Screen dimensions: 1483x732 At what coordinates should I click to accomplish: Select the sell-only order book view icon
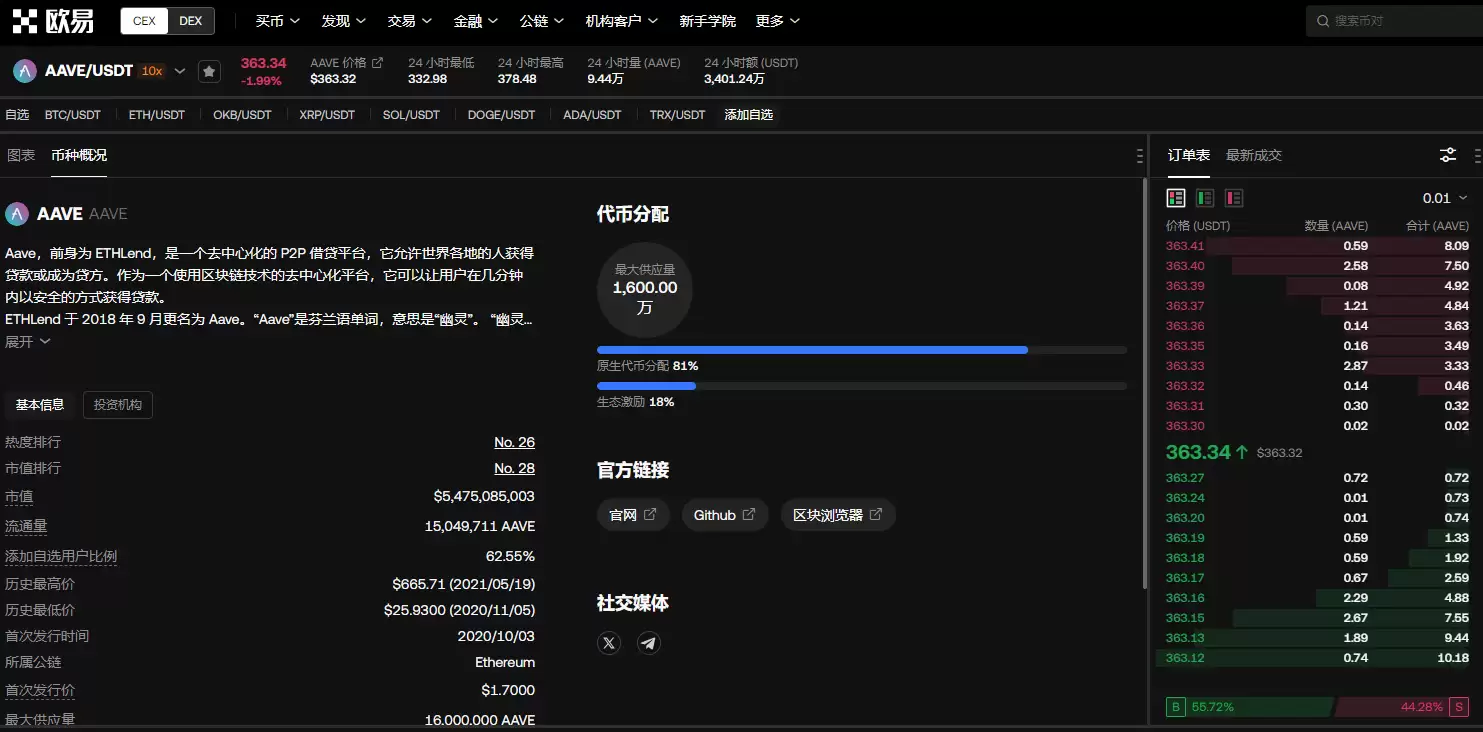pyautogui.click(x=1234, y=198)
